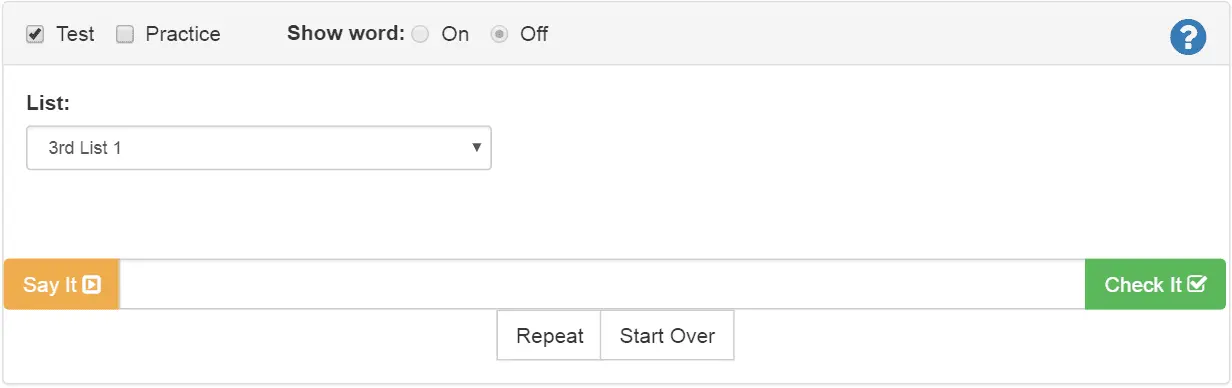Select the Show word On radio button
Image resolution: width=1232 pixels, height=388 pixels.
[420, 35]
